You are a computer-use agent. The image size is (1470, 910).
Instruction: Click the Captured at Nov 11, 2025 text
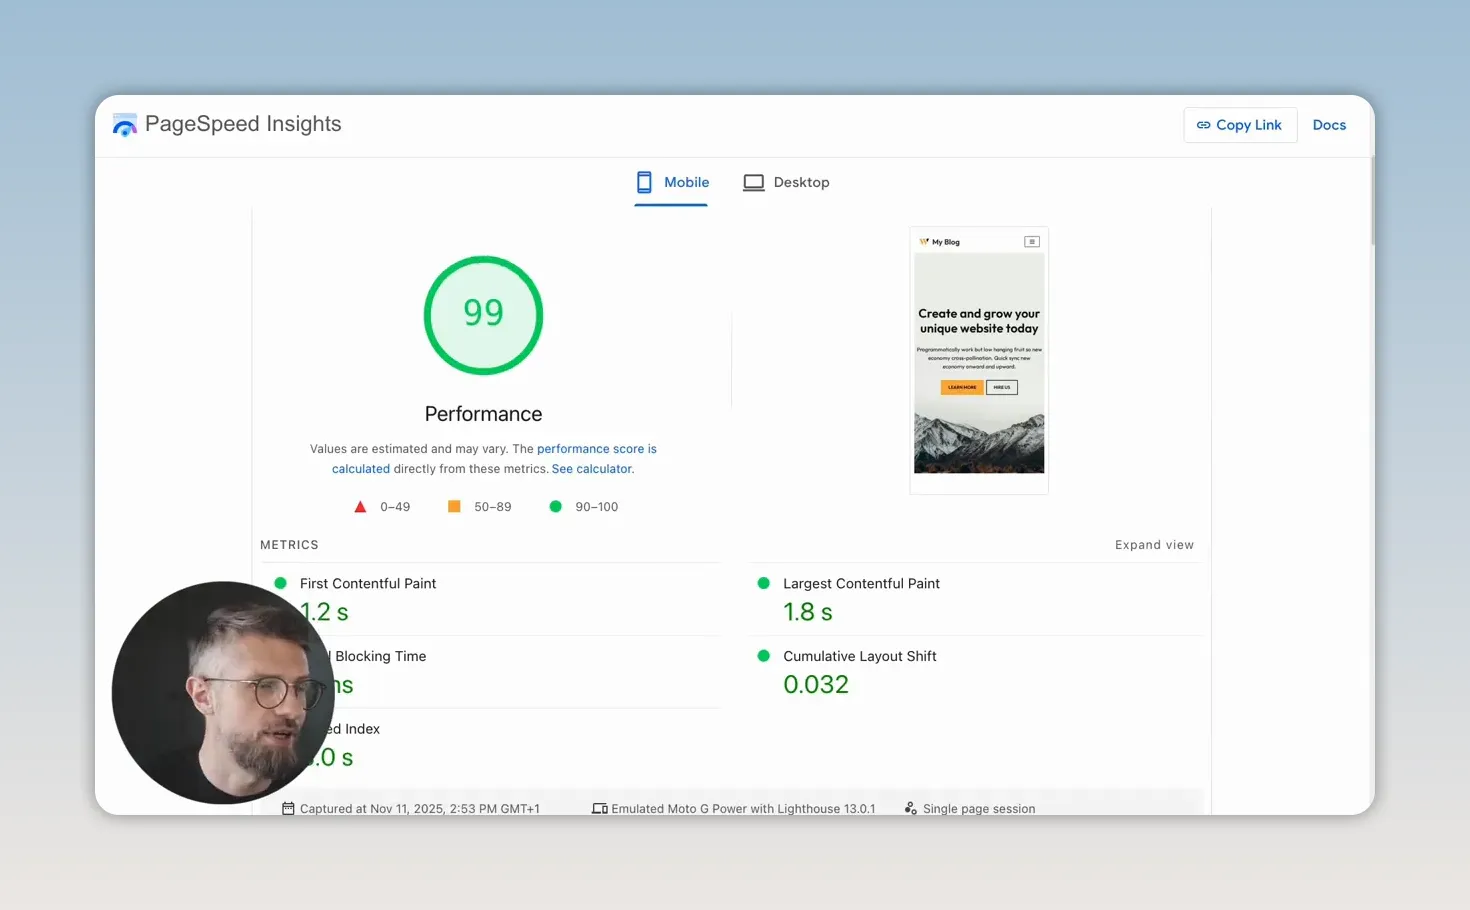coord(420,809)
